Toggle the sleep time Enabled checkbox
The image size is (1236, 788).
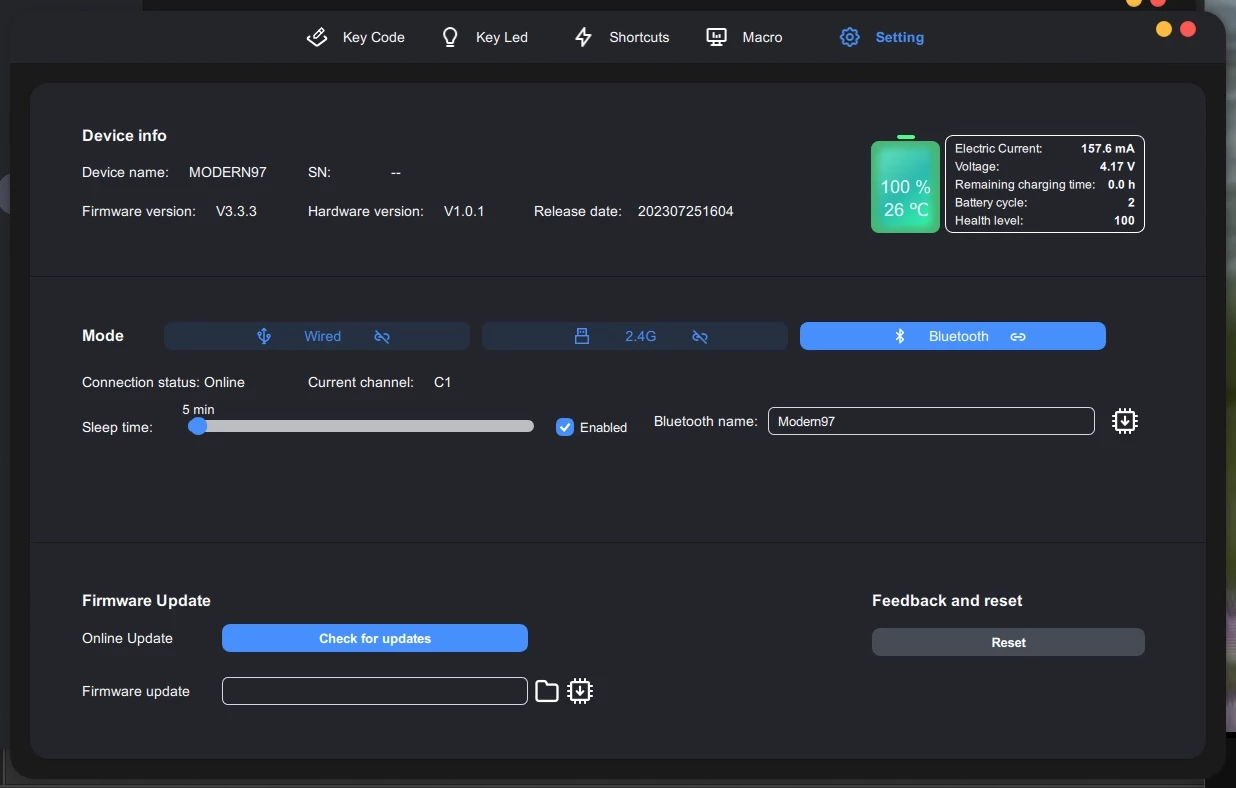[x=565, y=427]
